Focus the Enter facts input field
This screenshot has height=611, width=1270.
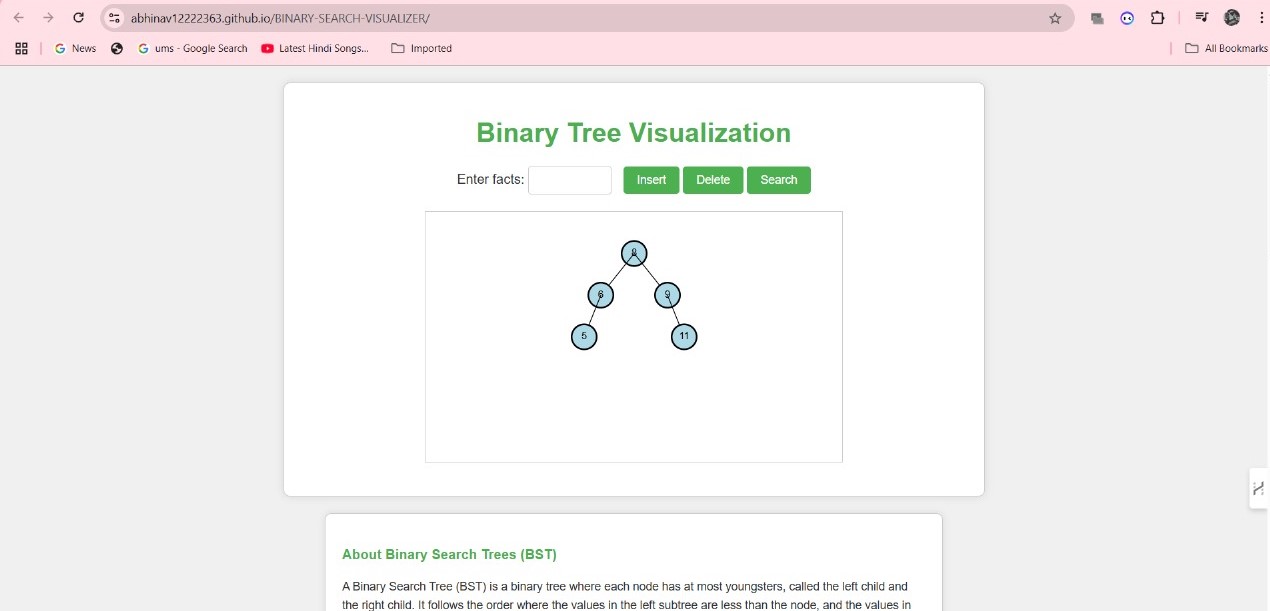(x=570, y=180)
